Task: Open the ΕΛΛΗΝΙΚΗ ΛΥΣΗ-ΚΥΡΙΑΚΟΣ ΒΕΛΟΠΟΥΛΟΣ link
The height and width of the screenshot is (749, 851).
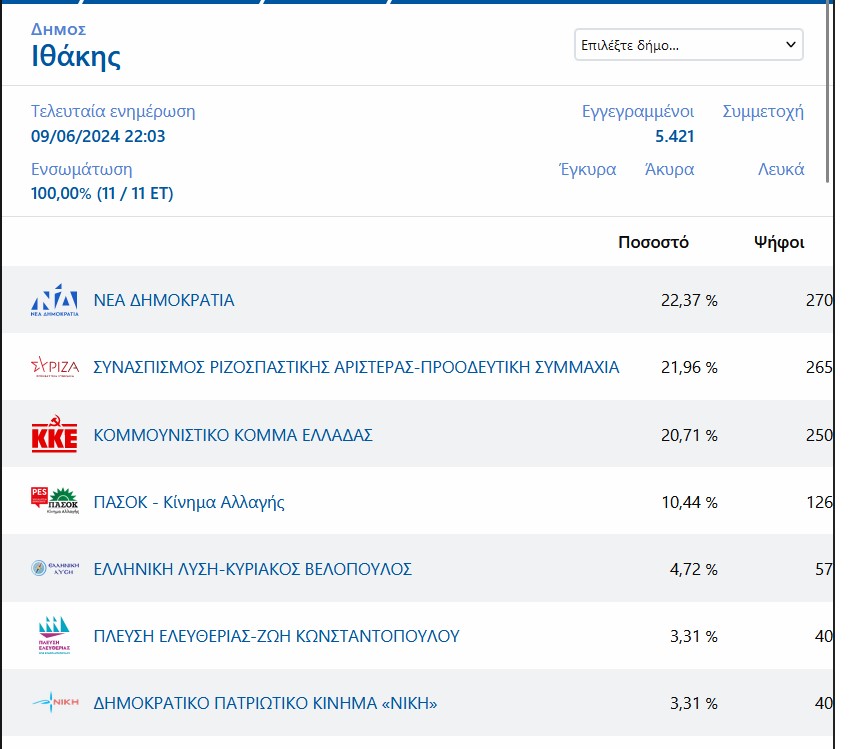Action: pos(252,569)
